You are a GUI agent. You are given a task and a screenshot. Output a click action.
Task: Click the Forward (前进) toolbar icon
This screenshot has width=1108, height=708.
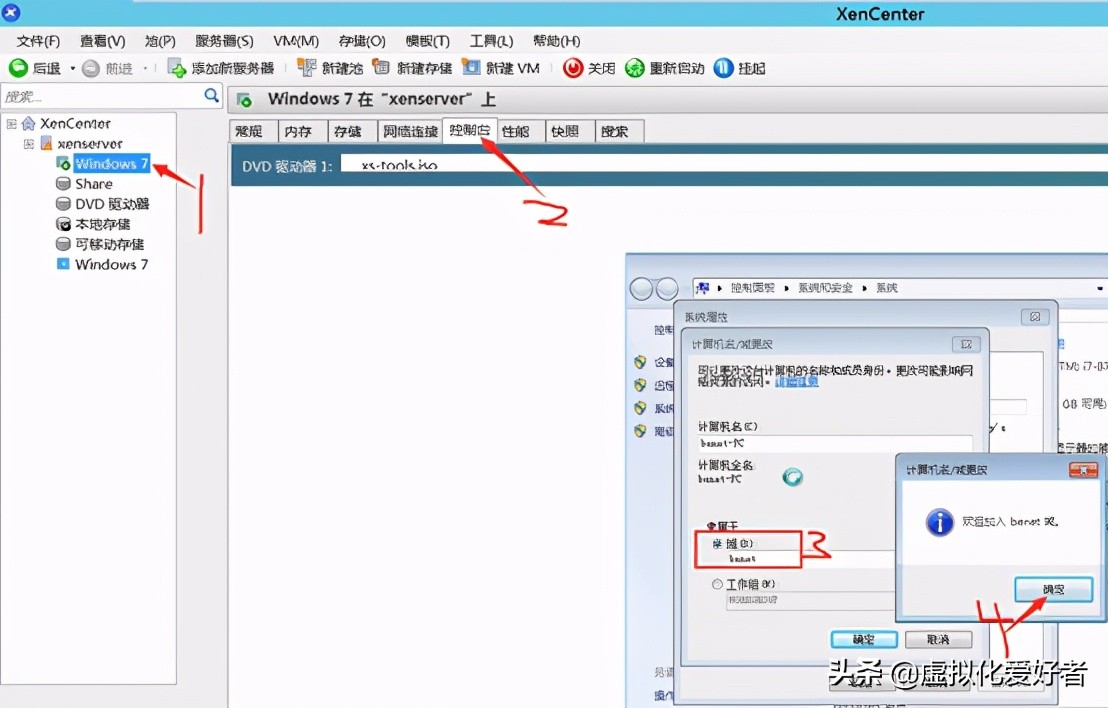pos(90,69)
